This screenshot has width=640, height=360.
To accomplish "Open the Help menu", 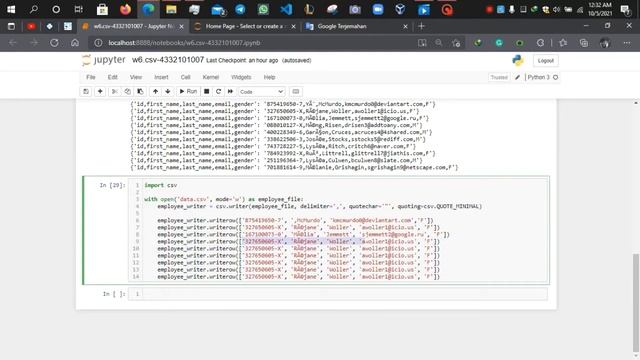I will pyautogui.click(x=269, y=77).
